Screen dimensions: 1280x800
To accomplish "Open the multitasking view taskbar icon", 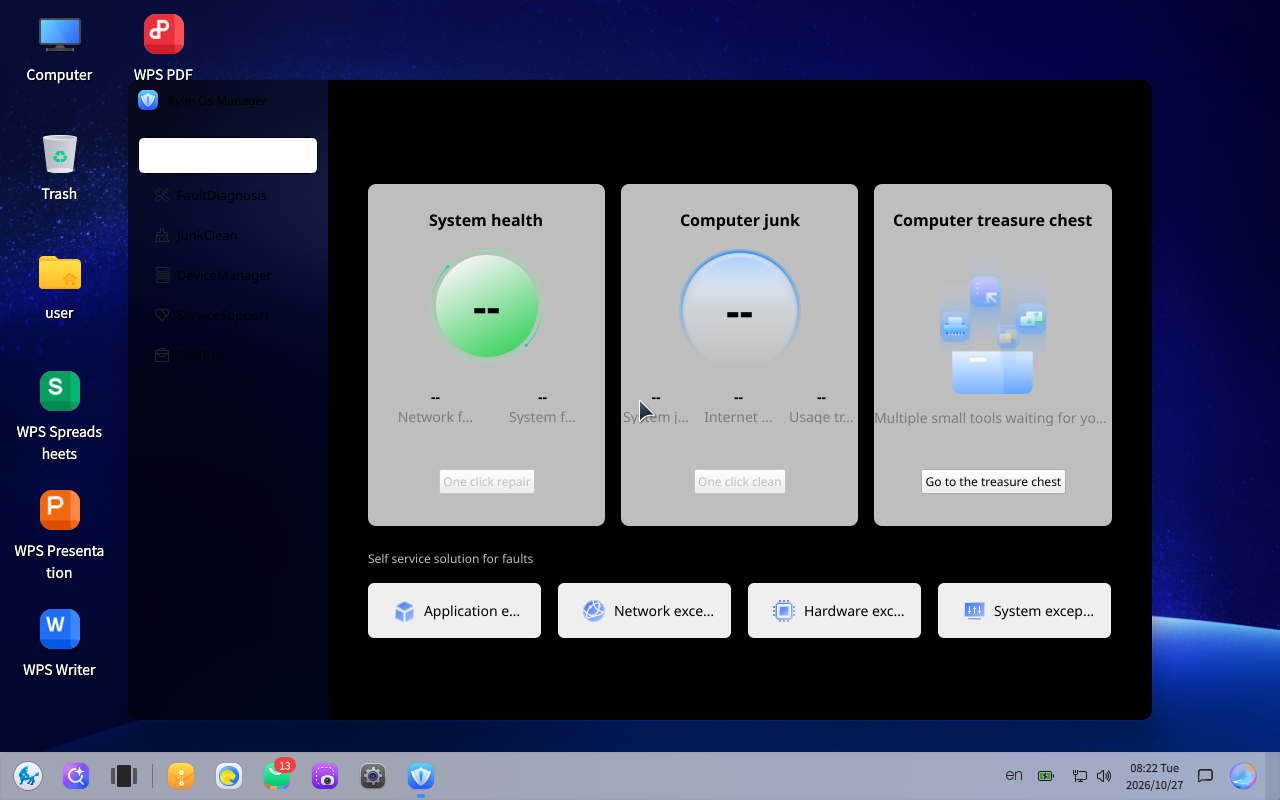I will [x=124, y=775].
